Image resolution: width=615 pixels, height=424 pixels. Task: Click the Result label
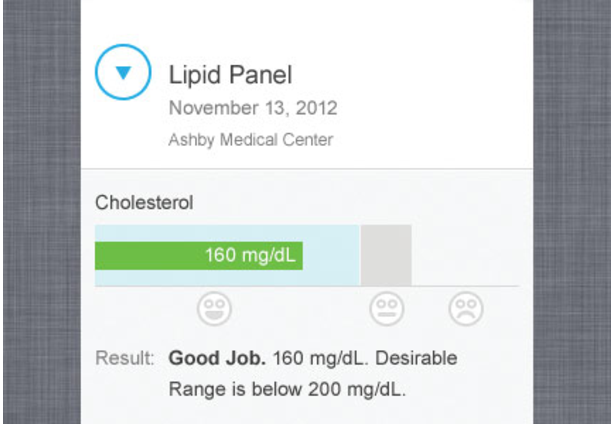click(125, 358)
